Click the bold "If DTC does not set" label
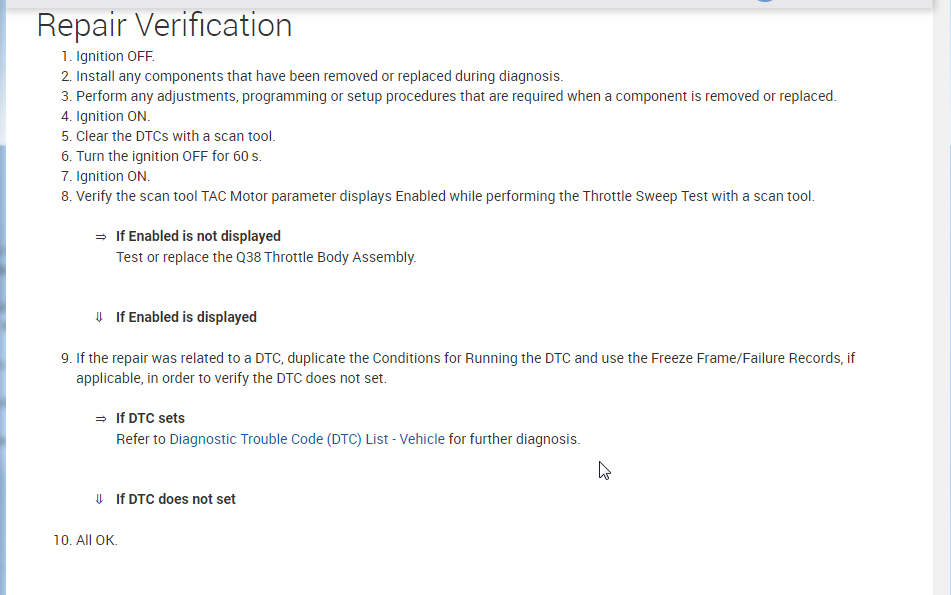Viewport: 951px width, 595px height. pyautogui.click(x=176, y=499)
